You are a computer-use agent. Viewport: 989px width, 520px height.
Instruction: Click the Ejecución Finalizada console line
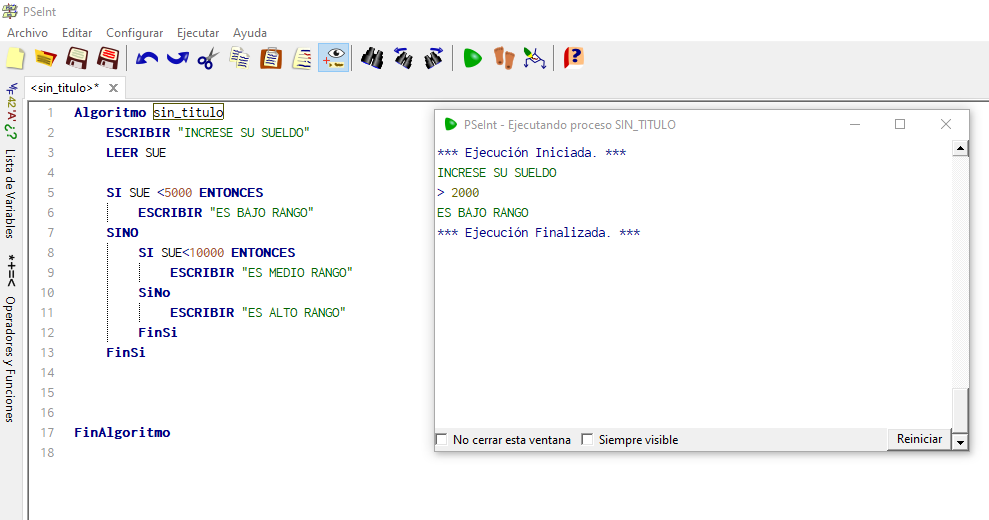pyautogui.click(x=539, y=233)
